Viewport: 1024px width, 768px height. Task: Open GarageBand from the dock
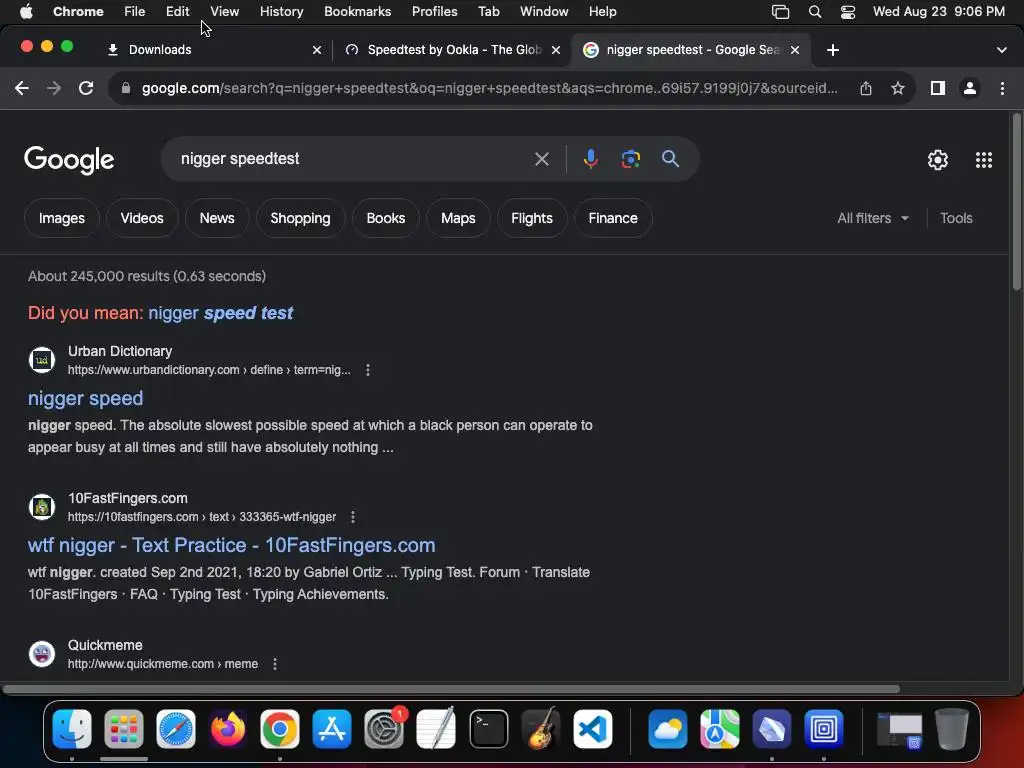pos(541,729)
